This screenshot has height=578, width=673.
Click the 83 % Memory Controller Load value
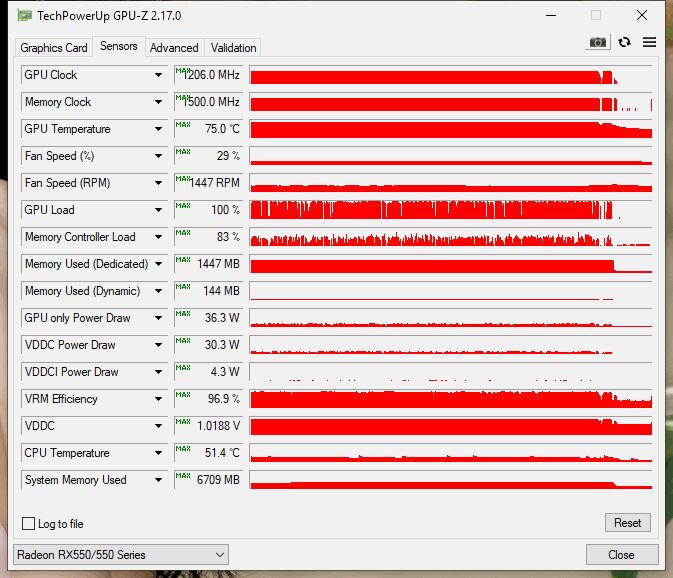[x=209, y=237]
